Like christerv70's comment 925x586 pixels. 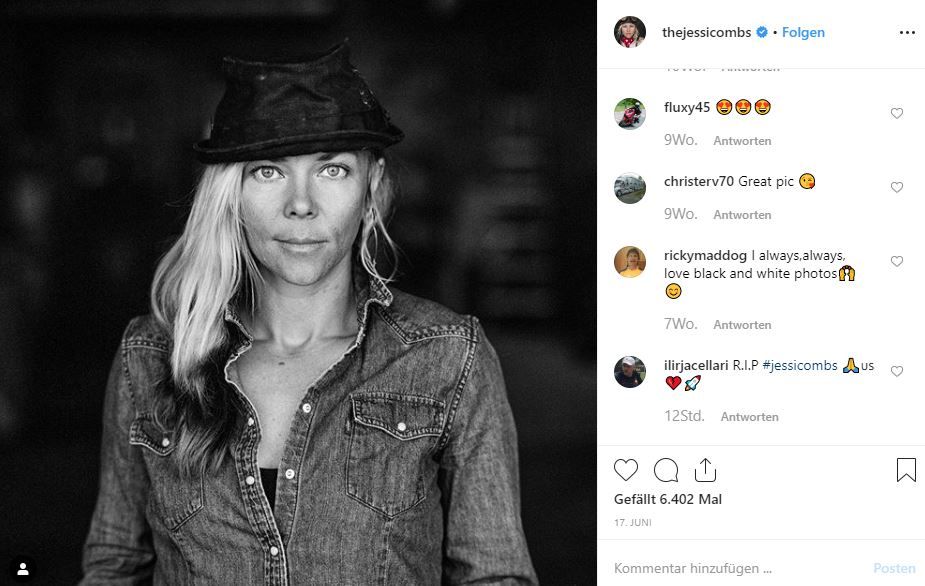click(x=897, y=187)
